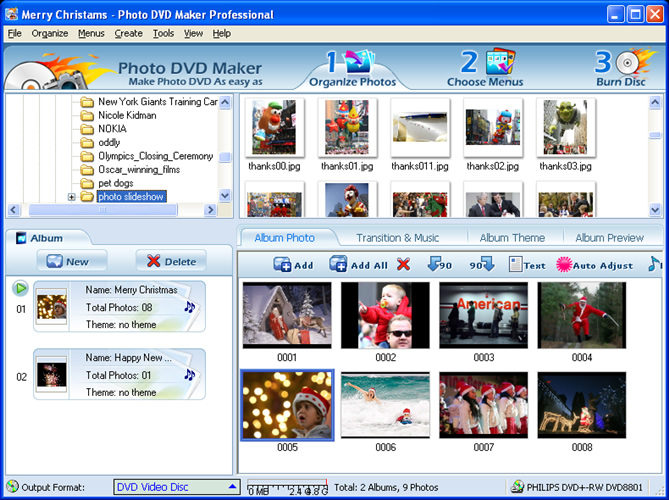Select thumbnail thanks00.jpg
Viewport: 669px width, 500px height.
[x=274, y=128]
